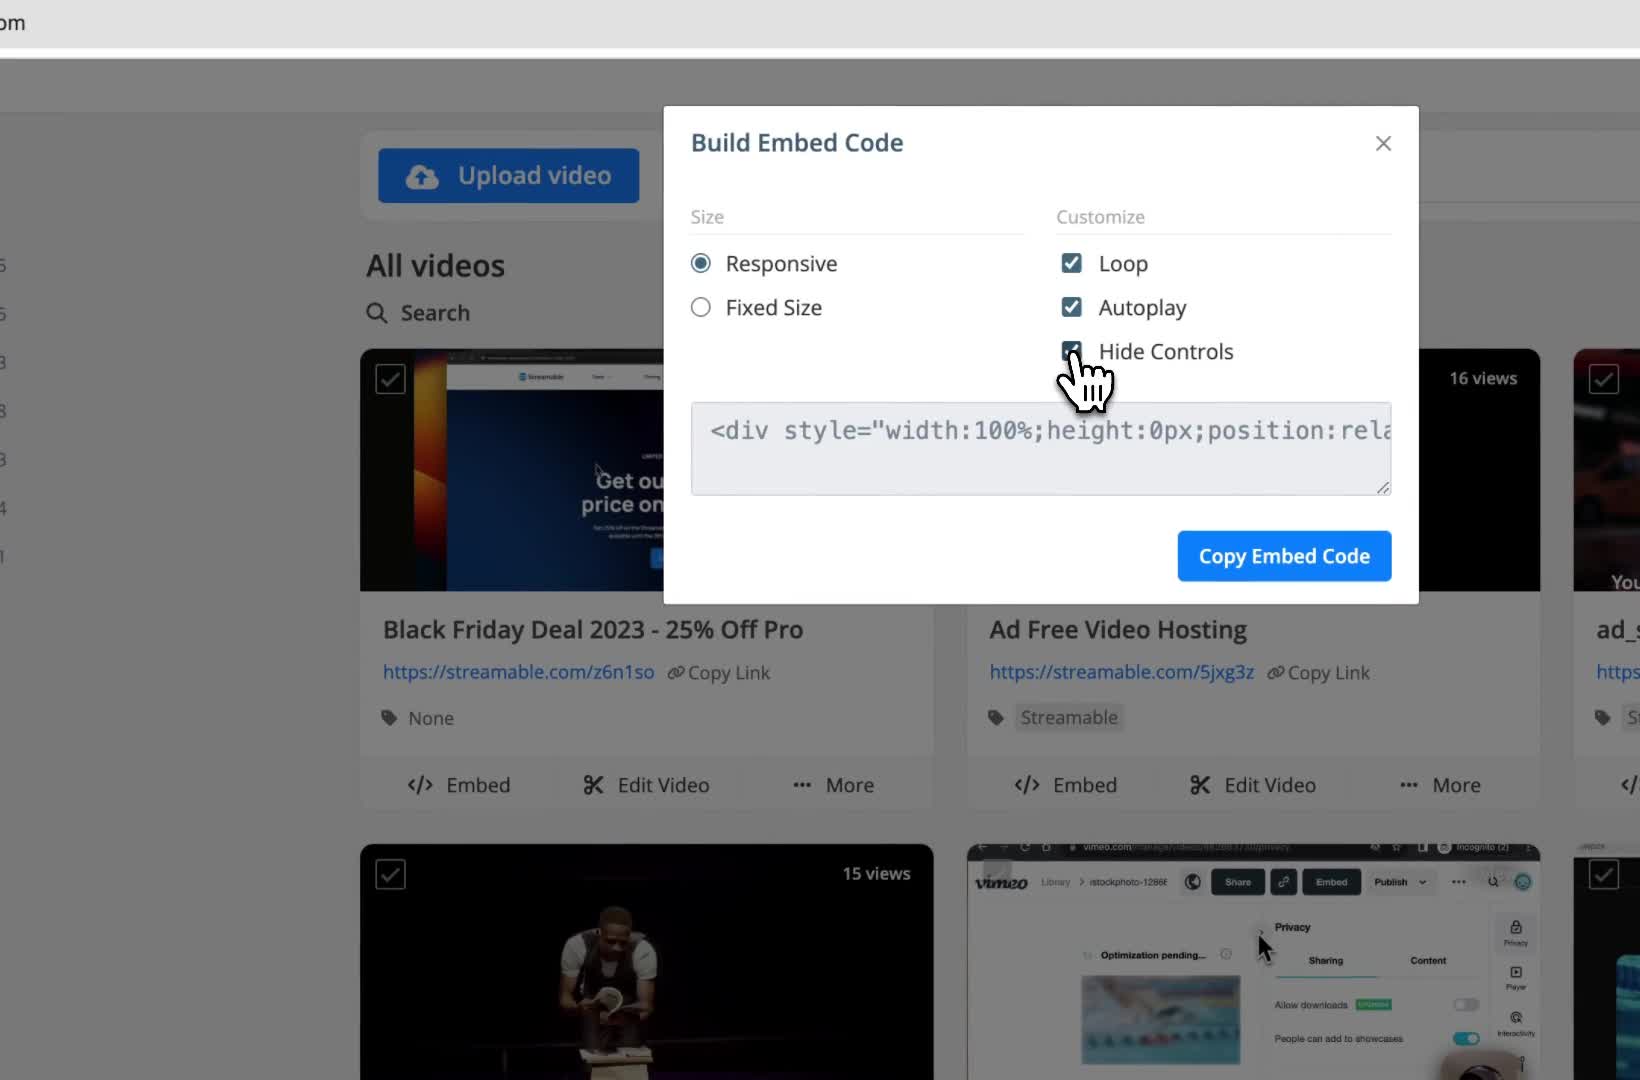The height and width of the screenshot is (1080, 1640).
Task: Open the More menu on Ad Free Video Hosting
Action: (x=1409, y=785)
